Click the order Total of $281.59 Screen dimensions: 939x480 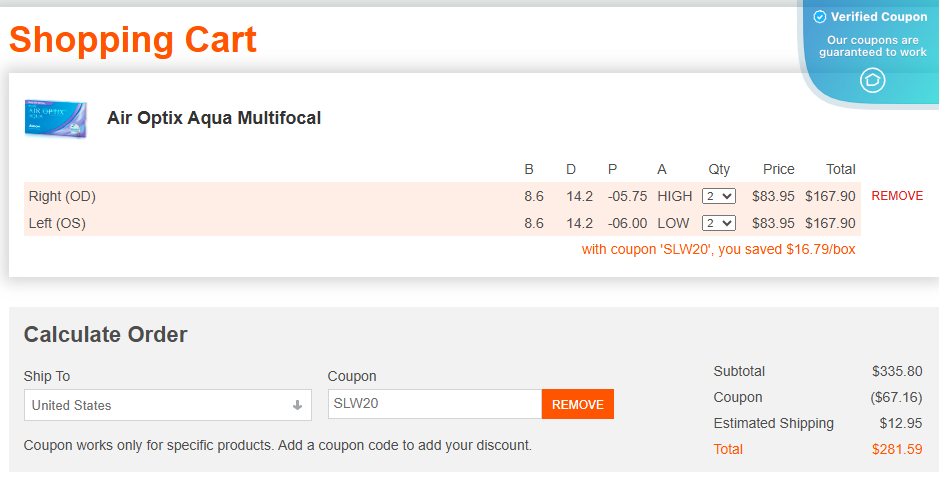point(897,449)
